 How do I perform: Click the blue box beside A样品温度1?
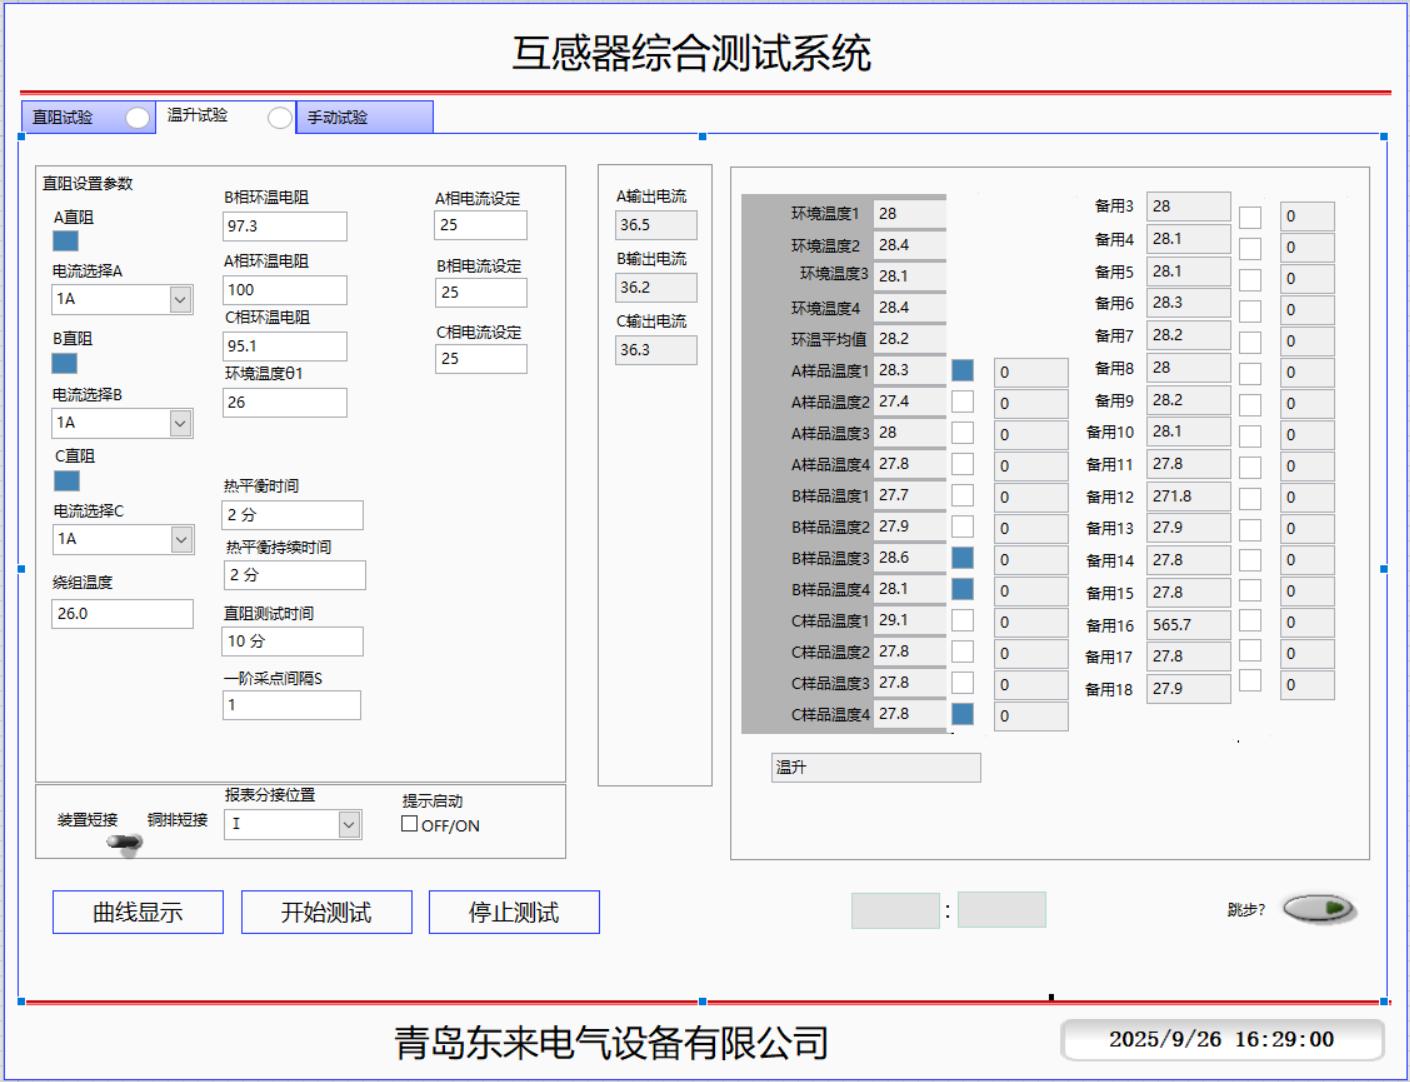(962, 371)
